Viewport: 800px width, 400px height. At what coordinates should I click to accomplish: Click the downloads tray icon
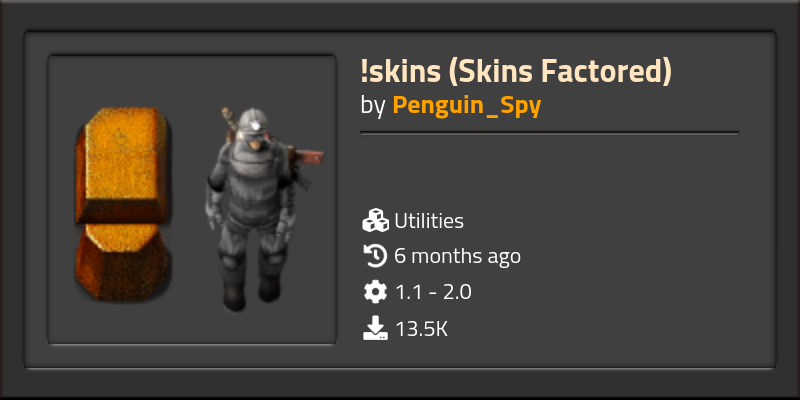tap(376, 328)
